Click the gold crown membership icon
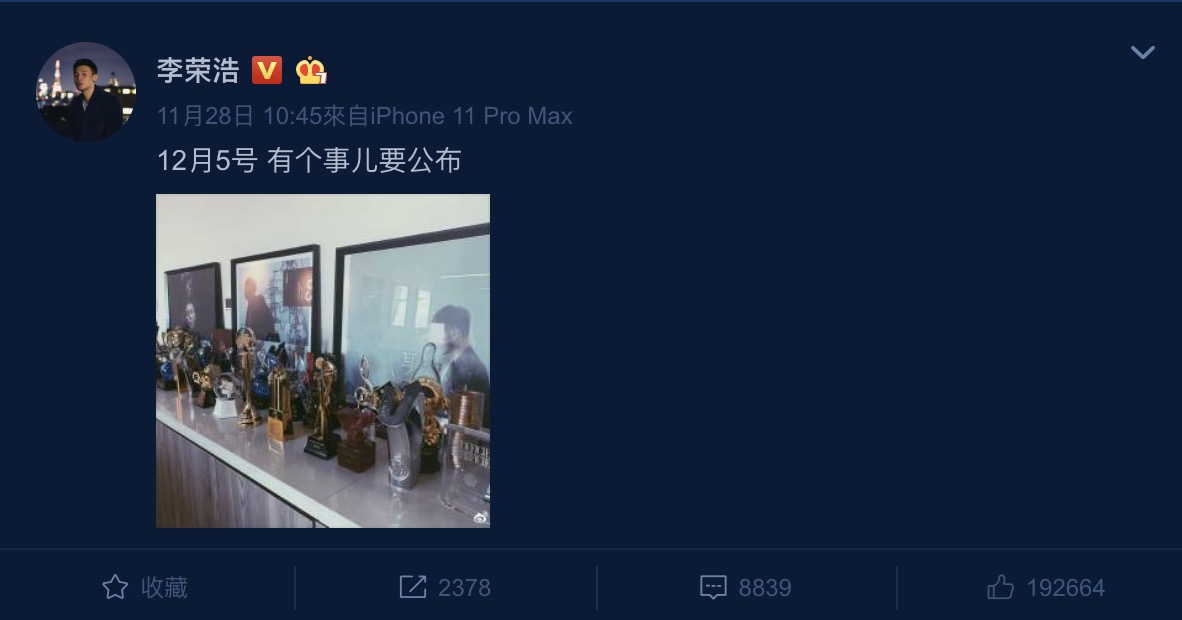The width and height of the screenshot is (1182, 620). [x=311, y=71]
